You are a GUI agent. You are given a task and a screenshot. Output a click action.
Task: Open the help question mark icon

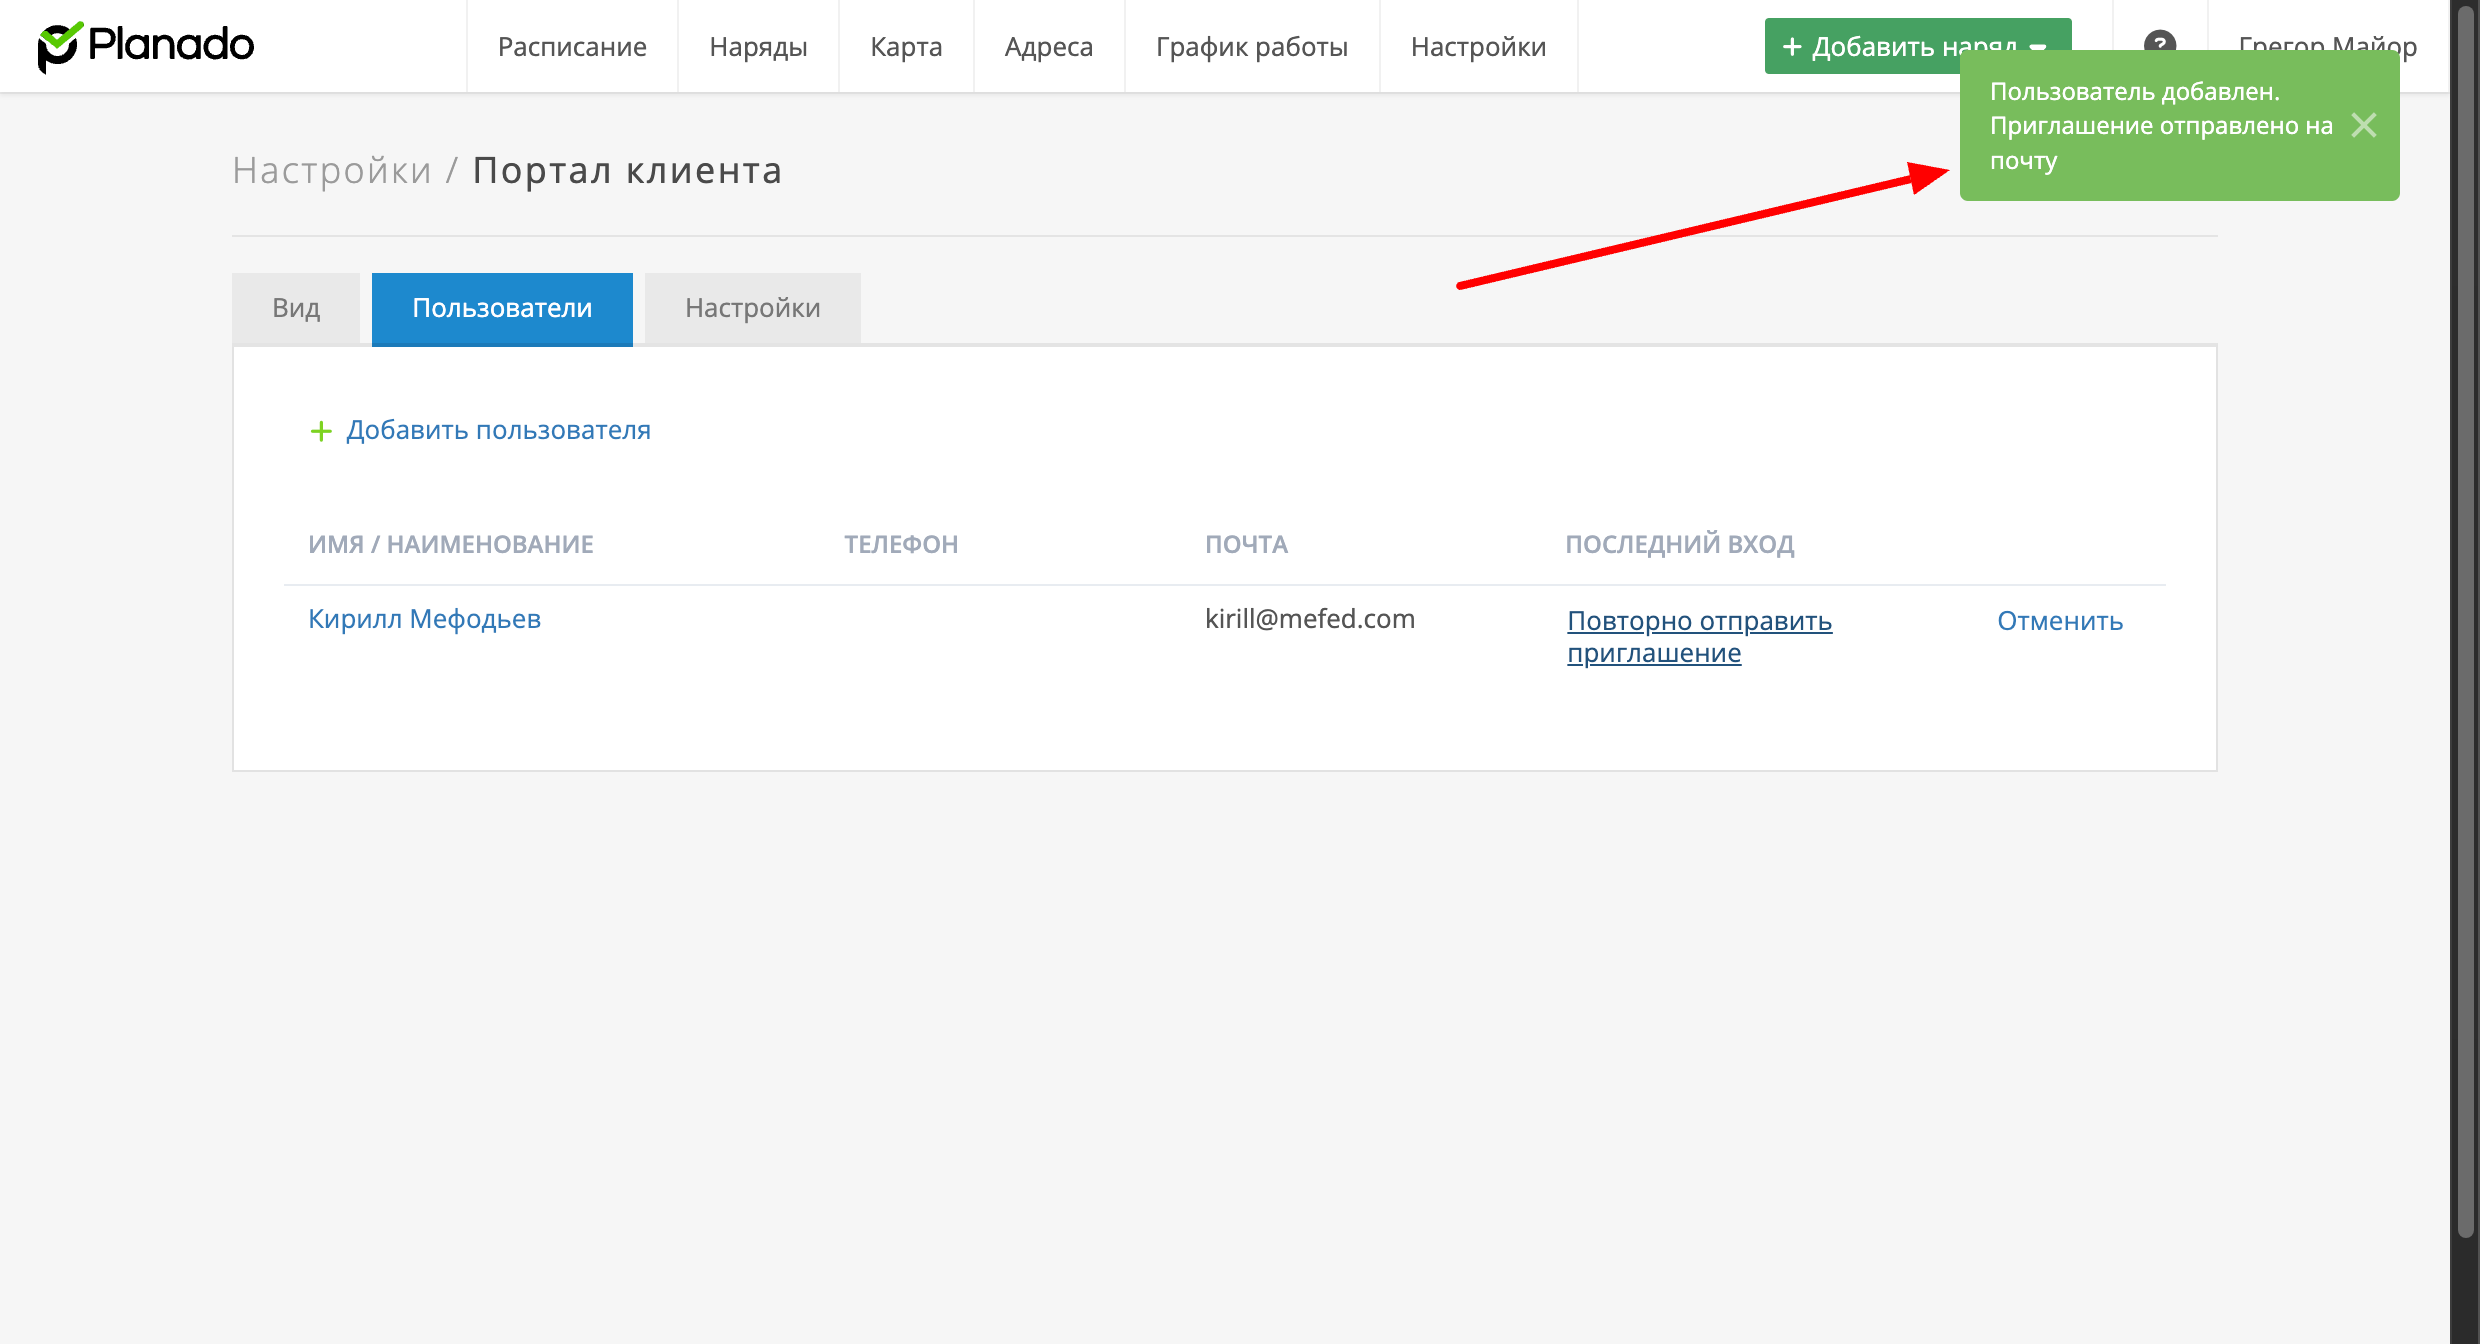2159,40
